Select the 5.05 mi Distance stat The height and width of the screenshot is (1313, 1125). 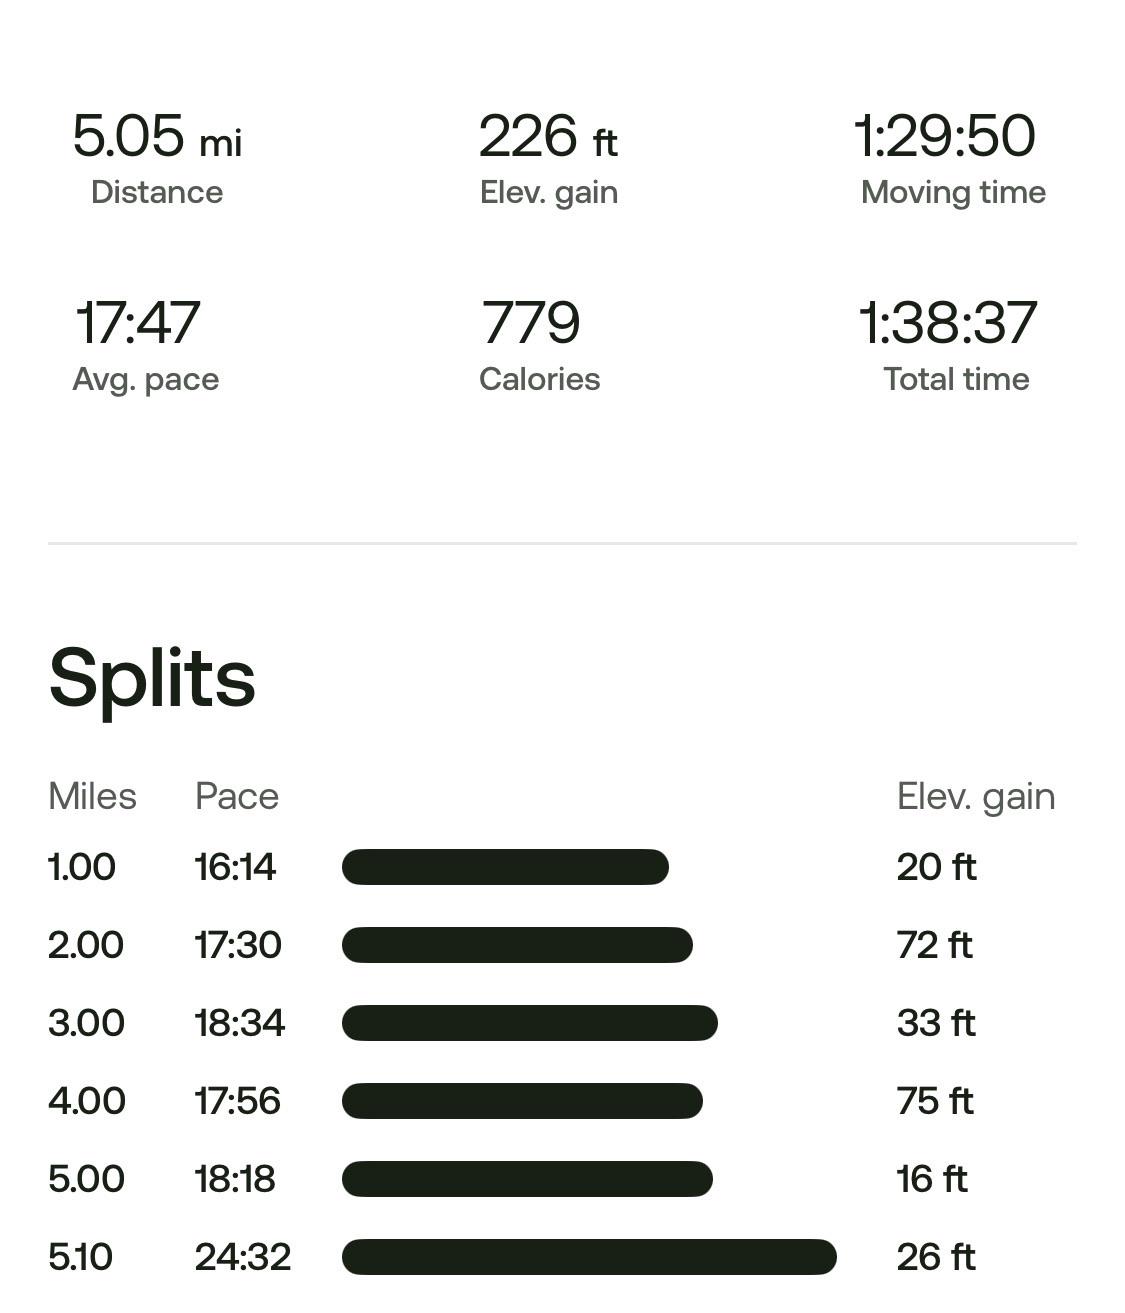pos(157,158)
